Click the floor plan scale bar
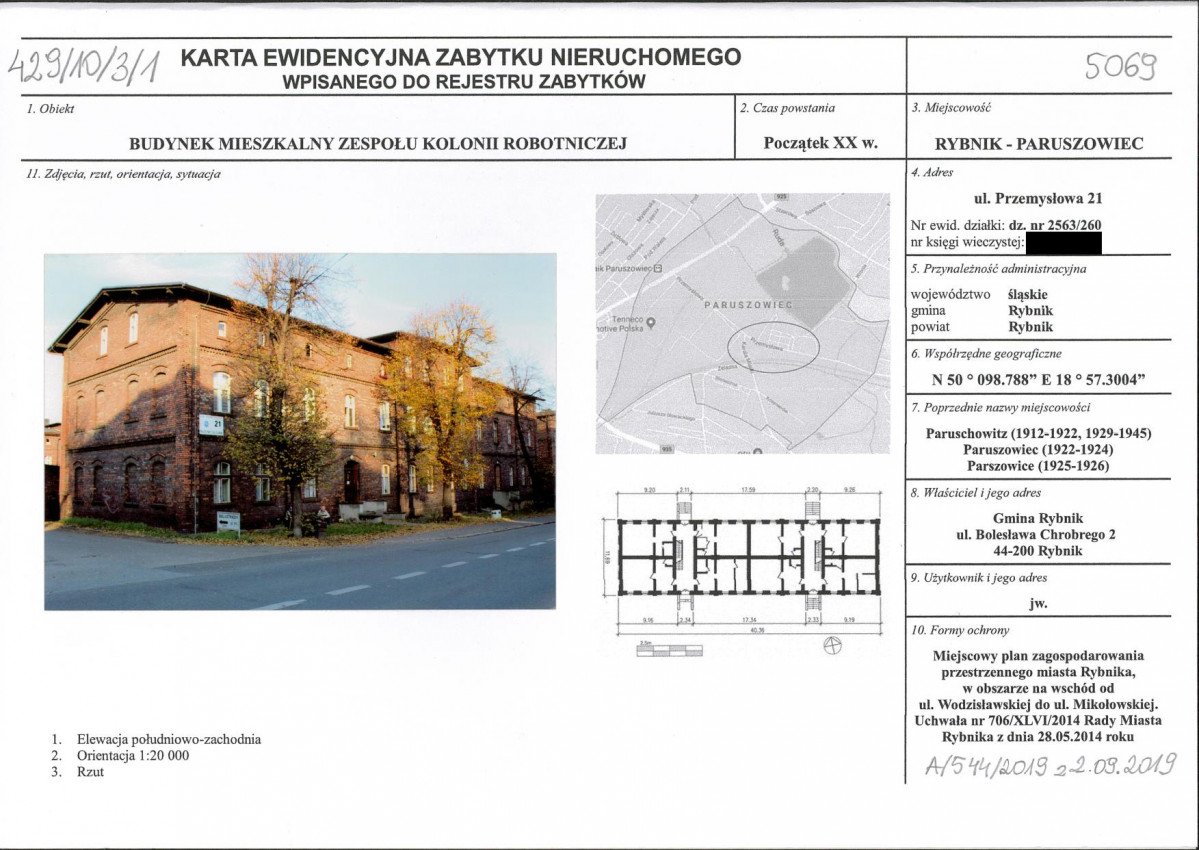 [669, 650]
